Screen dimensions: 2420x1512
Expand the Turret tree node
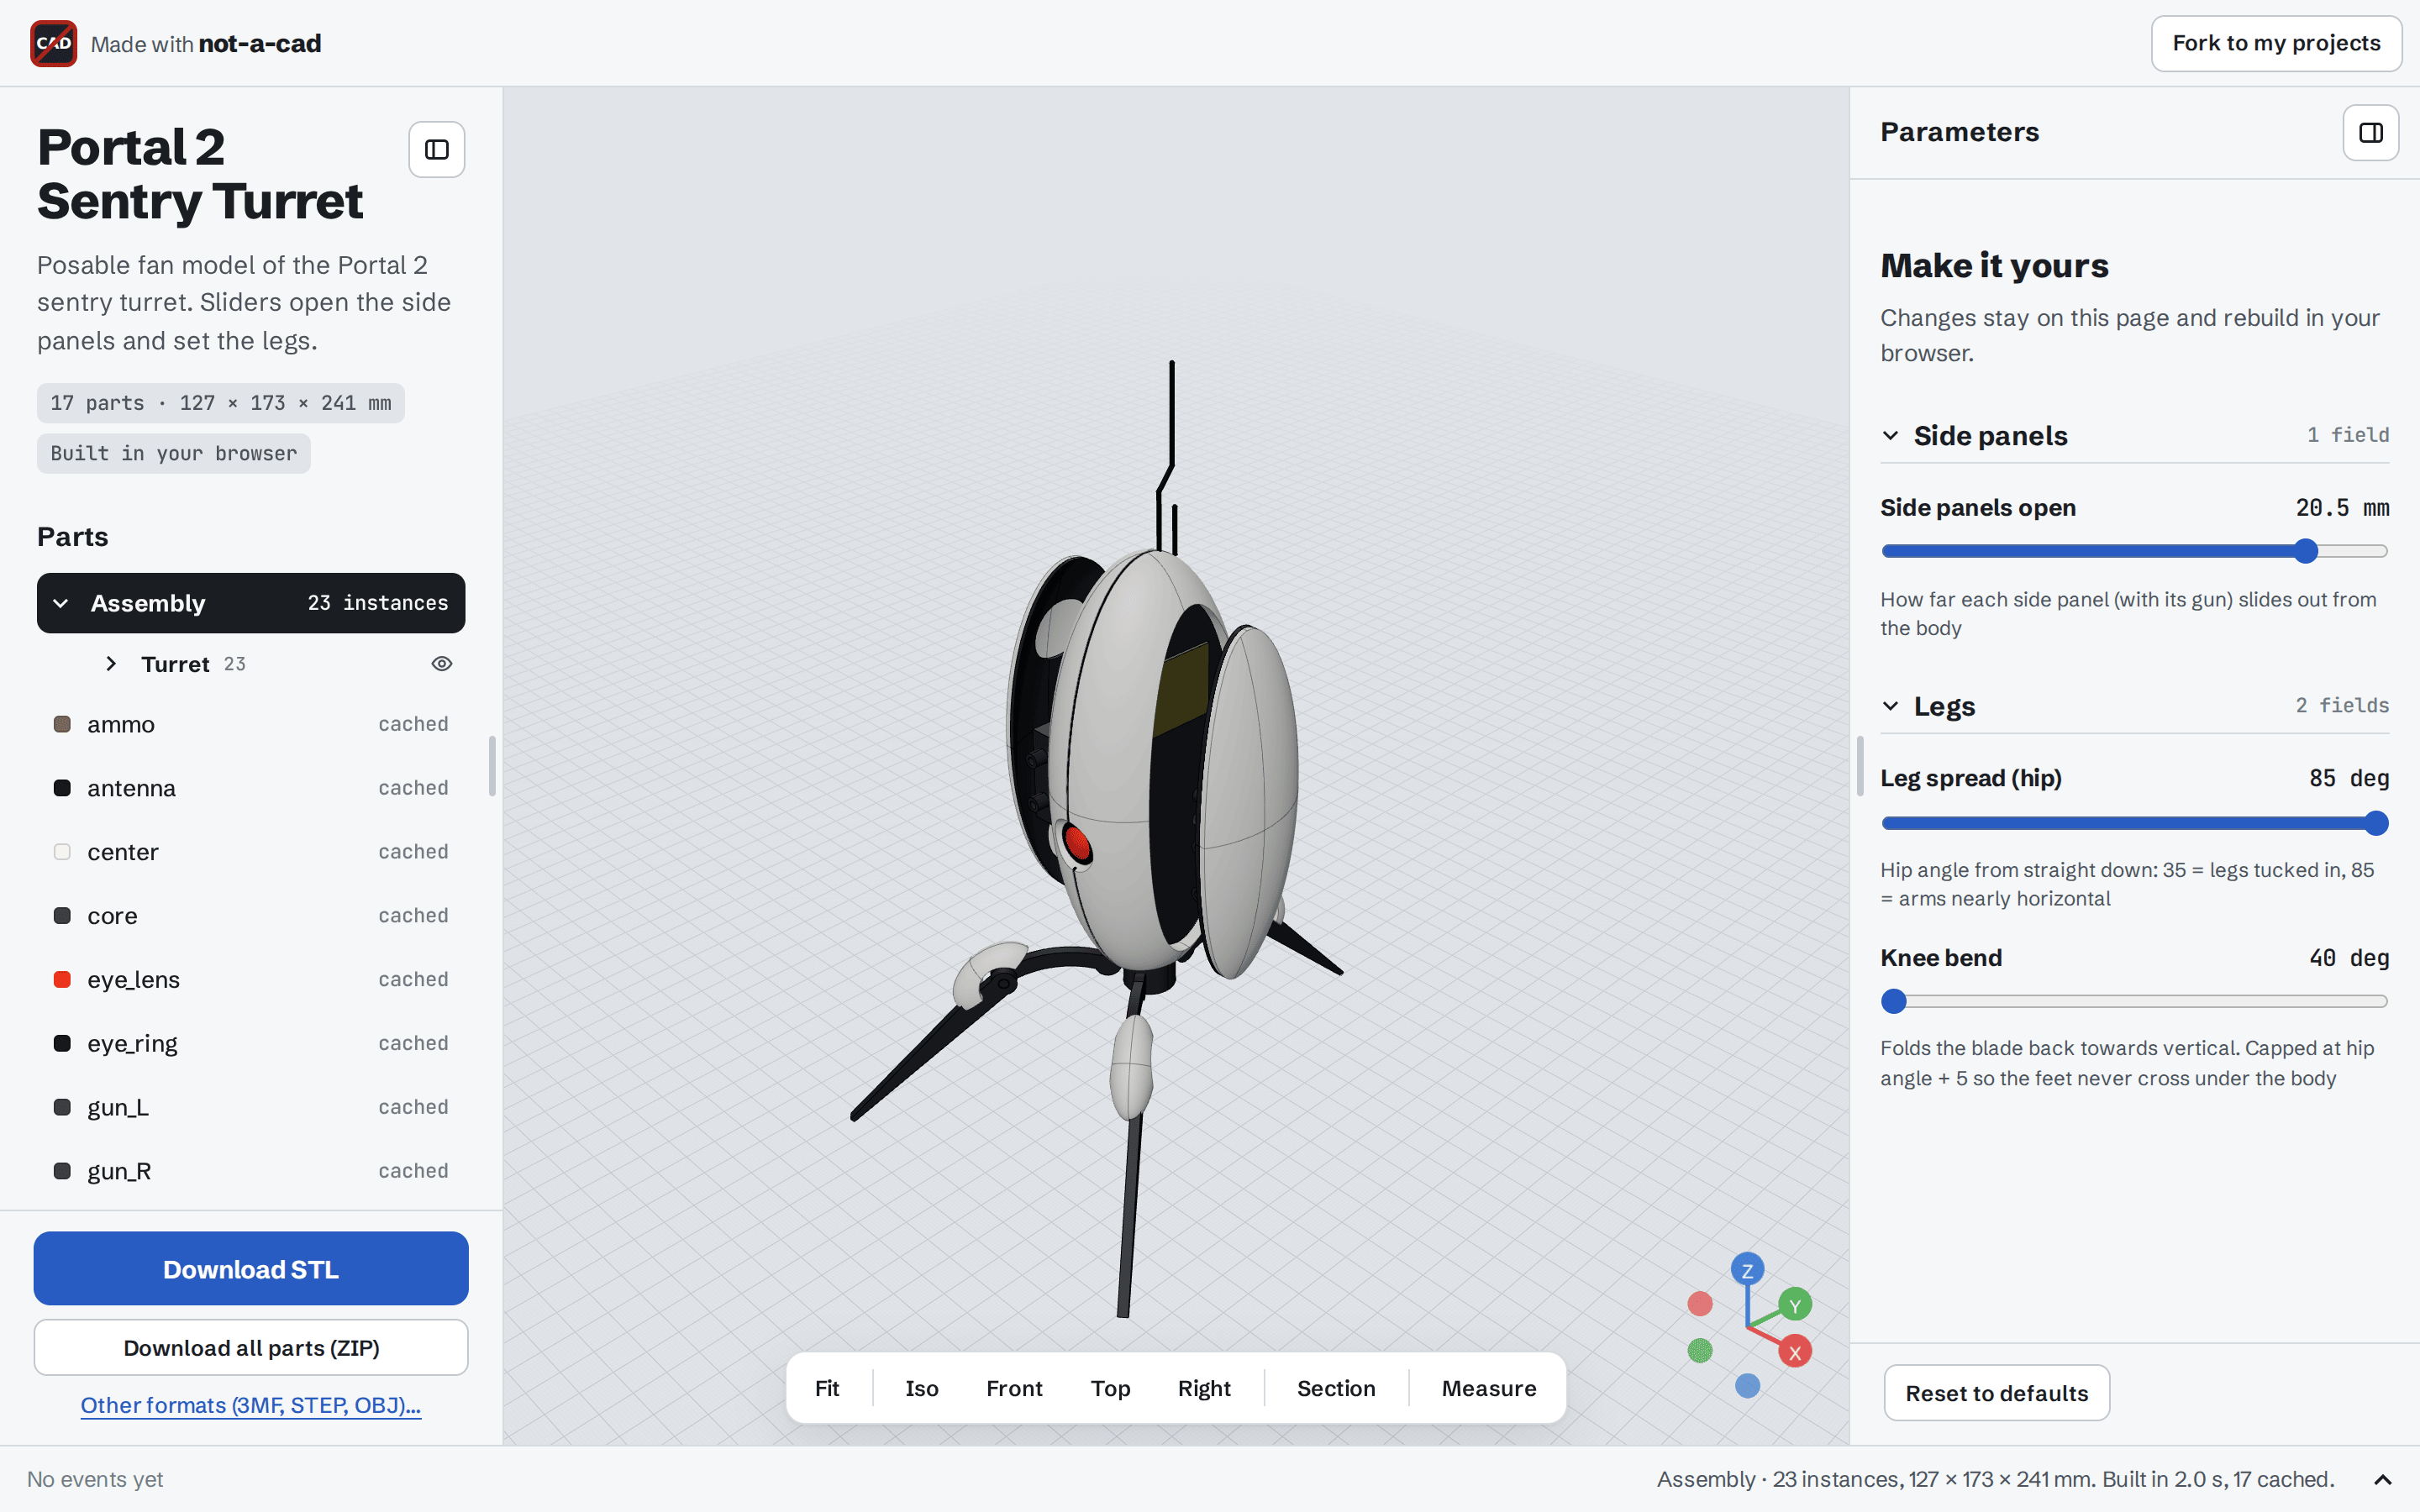pyautogui.click(x=111, y=664)
